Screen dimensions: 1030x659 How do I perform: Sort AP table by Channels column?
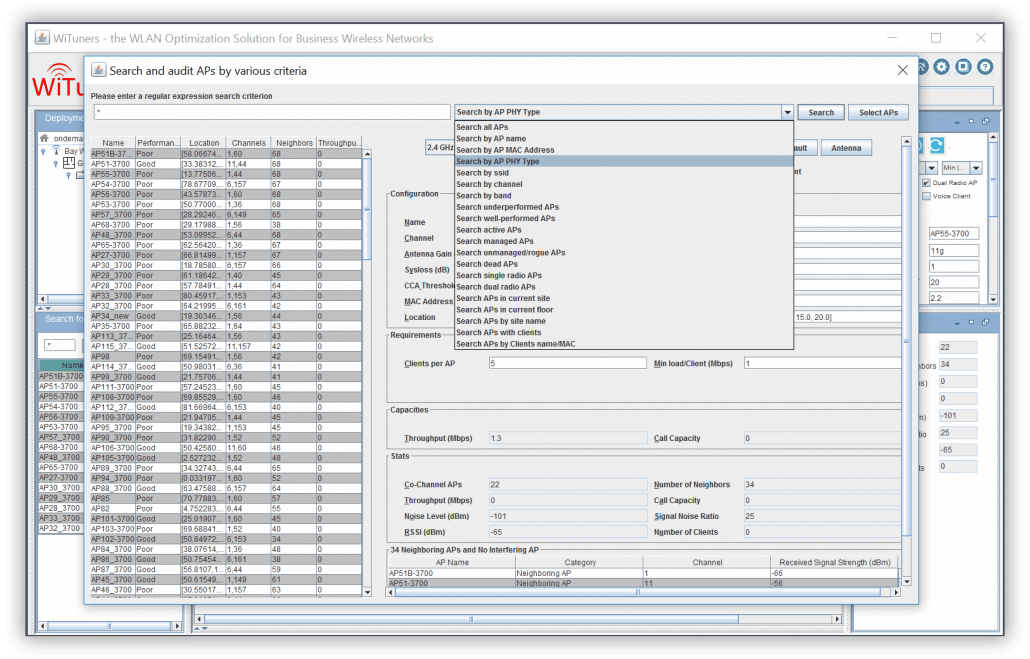point(248,143)
